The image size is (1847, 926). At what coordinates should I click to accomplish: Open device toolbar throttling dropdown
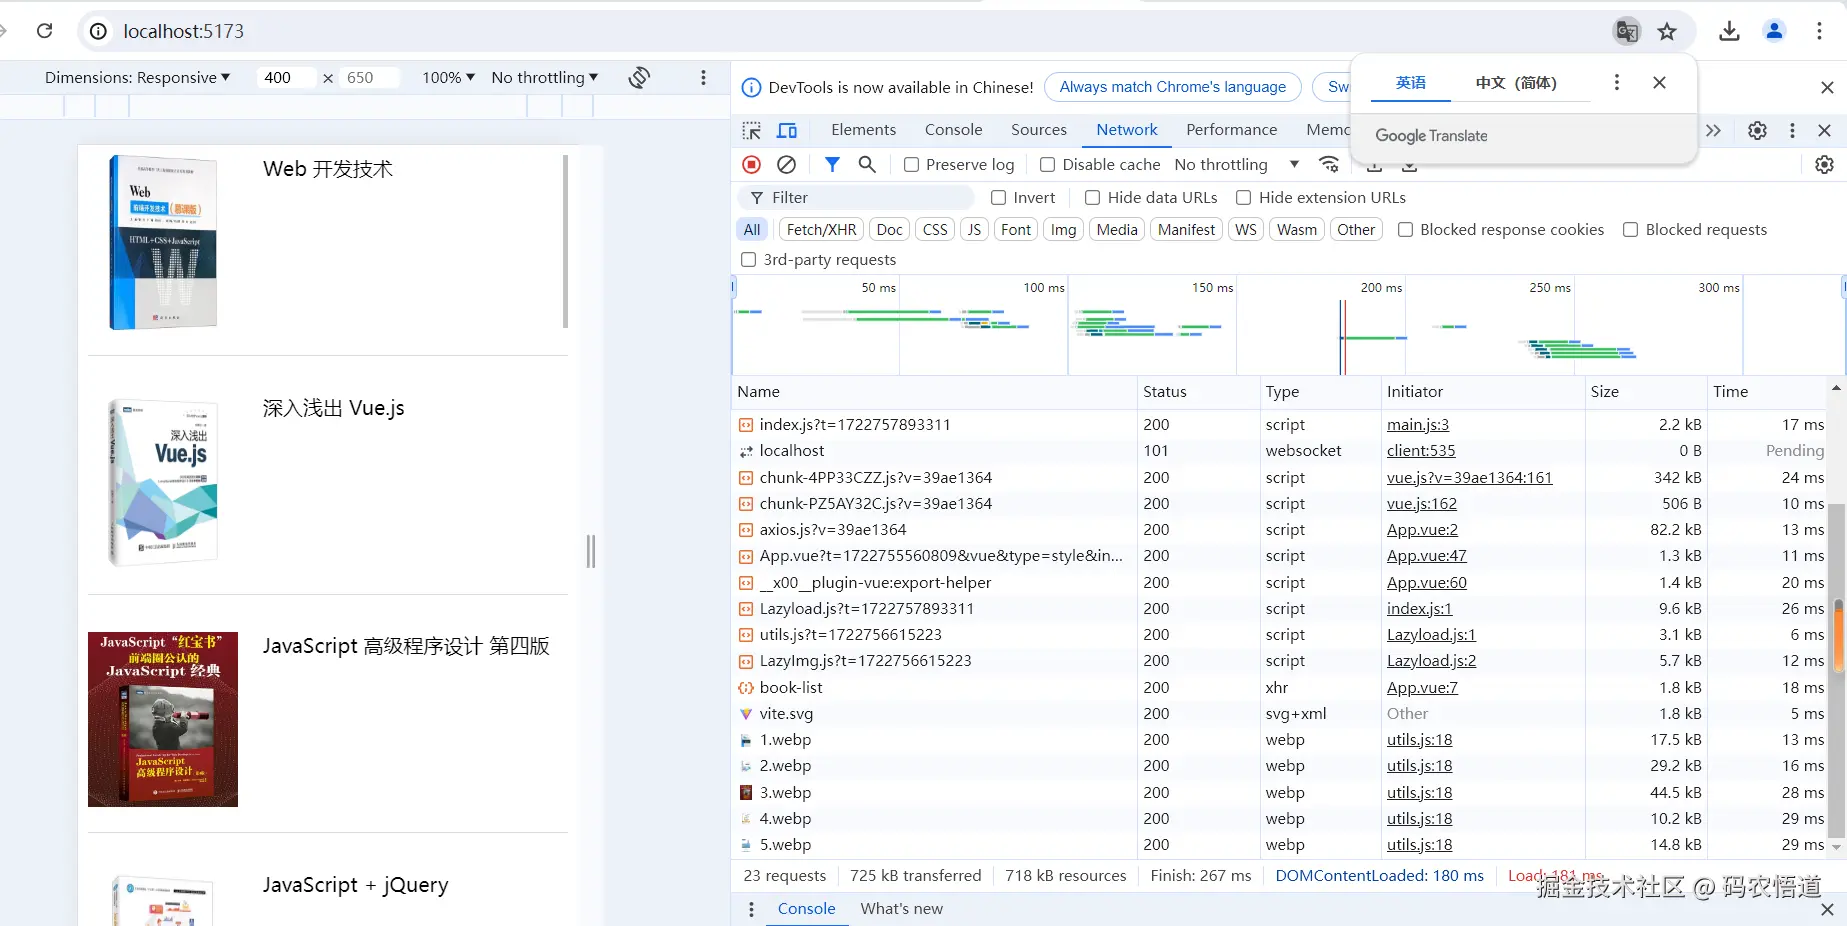[x=545, y=77]
